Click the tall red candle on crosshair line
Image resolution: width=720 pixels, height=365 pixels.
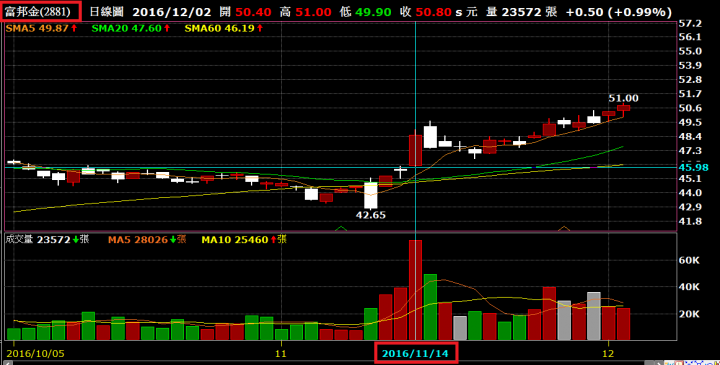[415, 150]
